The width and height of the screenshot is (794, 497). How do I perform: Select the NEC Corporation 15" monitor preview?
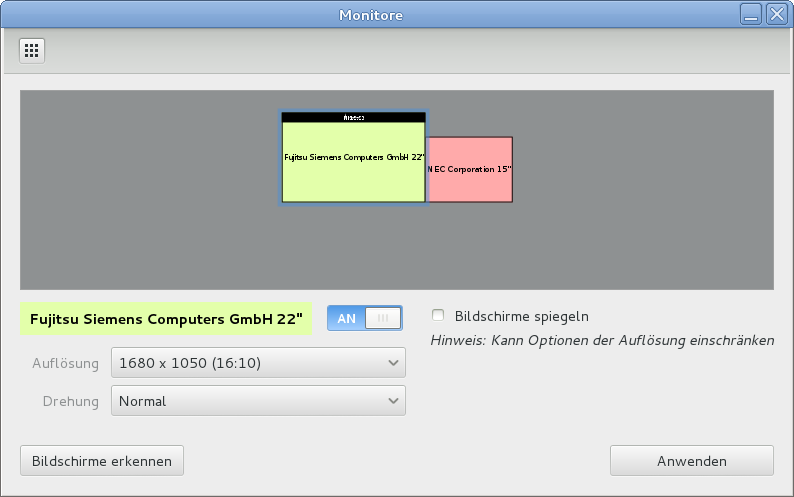(470, 169)
